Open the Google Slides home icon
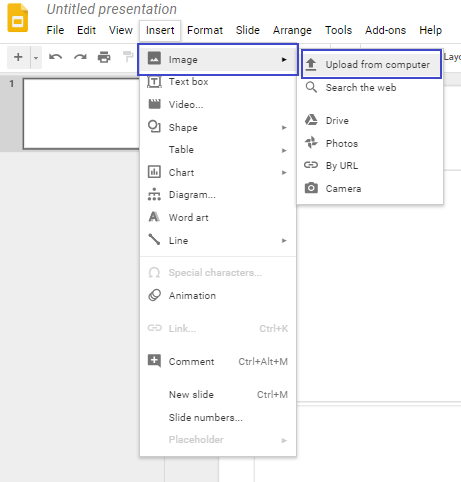461x482 pixels. (18, 18)
